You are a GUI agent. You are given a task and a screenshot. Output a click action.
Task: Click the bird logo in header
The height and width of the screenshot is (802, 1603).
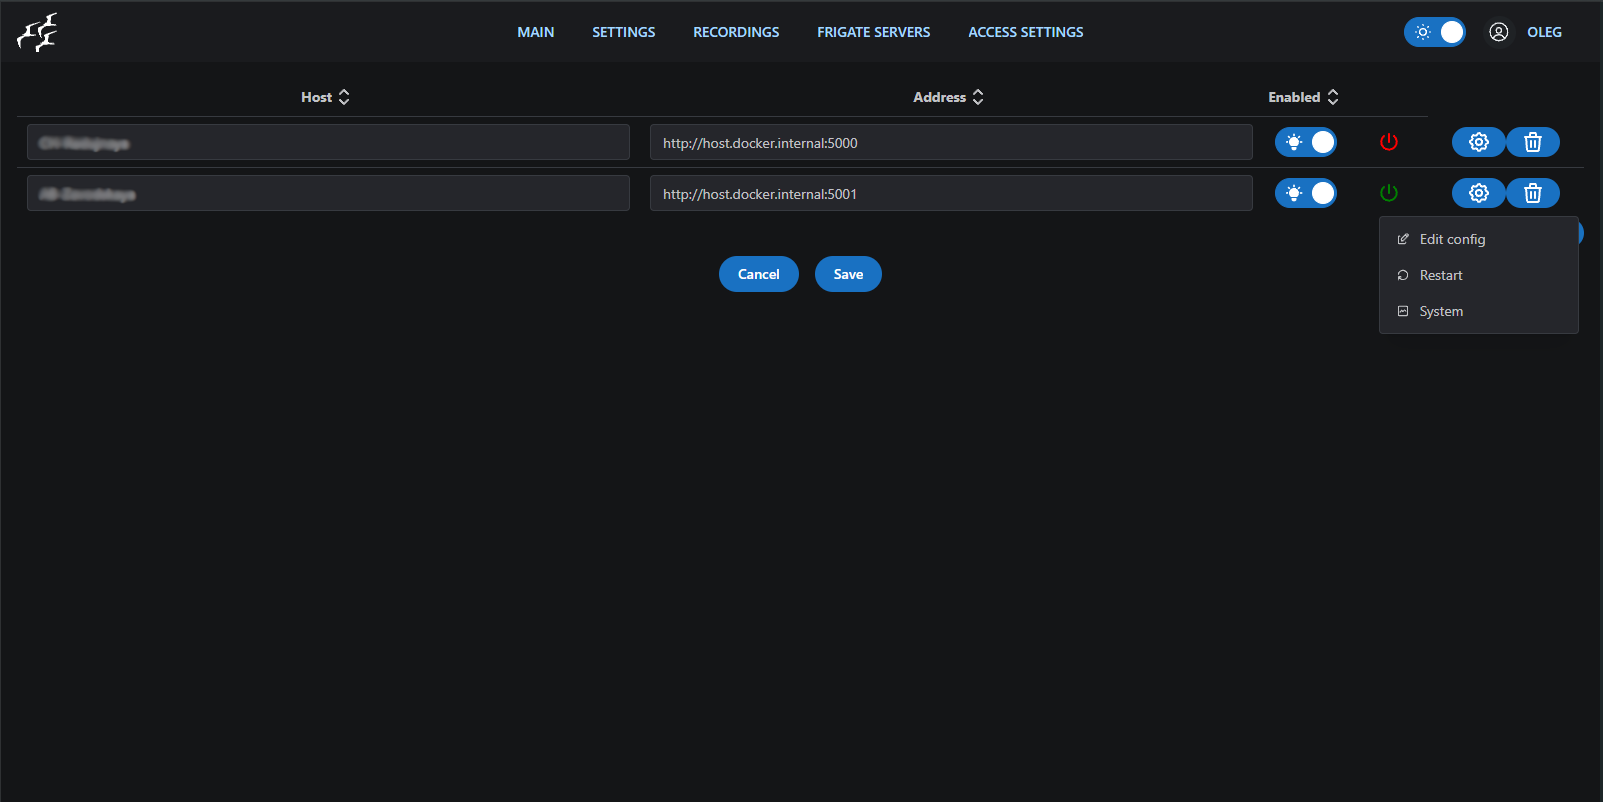tap(37, 33)
